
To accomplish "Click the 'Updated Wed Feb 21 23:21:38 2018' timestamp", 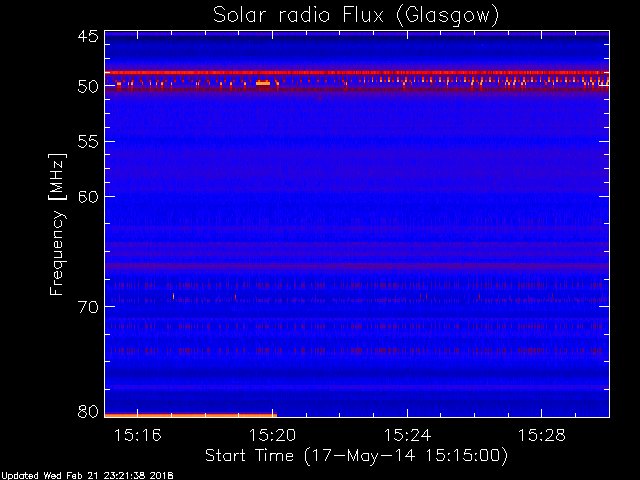I will pyautogui.click(x=87, y=476).
